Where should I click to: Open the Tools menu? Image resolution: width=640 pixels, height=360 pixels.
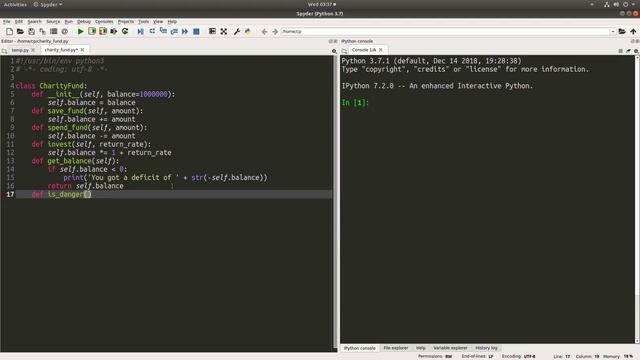point(143,21)
